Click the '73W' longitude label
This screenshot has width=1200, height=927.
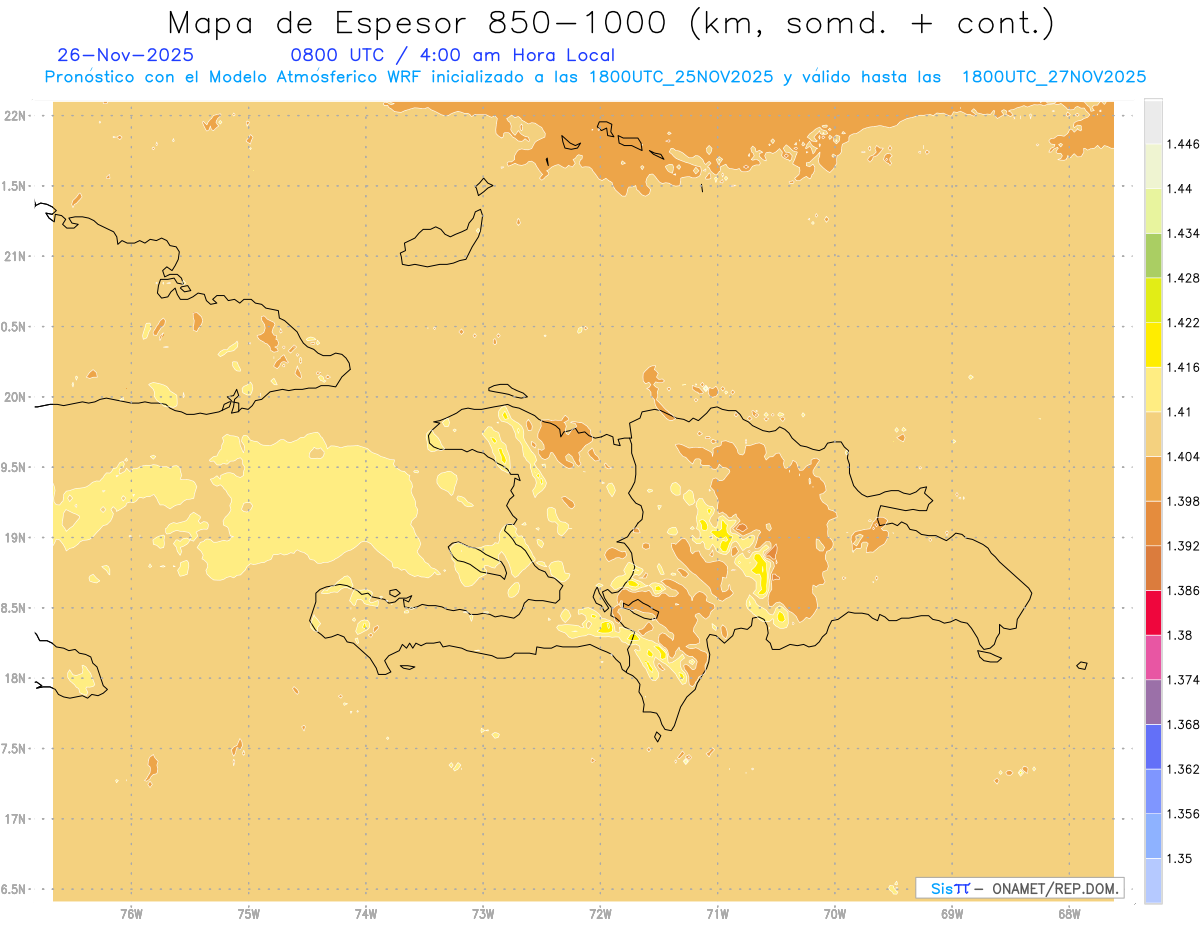(483, 914)
